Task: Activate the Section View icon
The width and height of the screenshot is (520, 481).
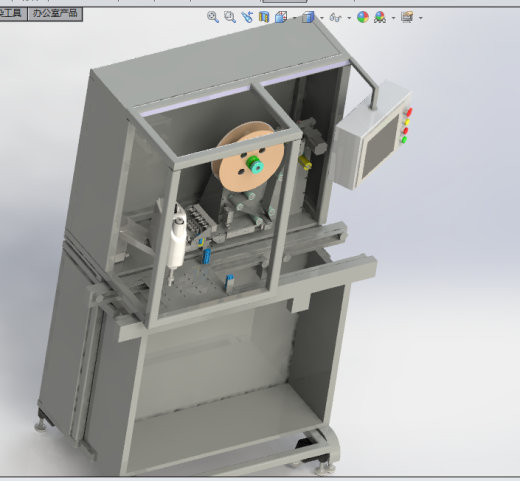Action: pos(264,17)
